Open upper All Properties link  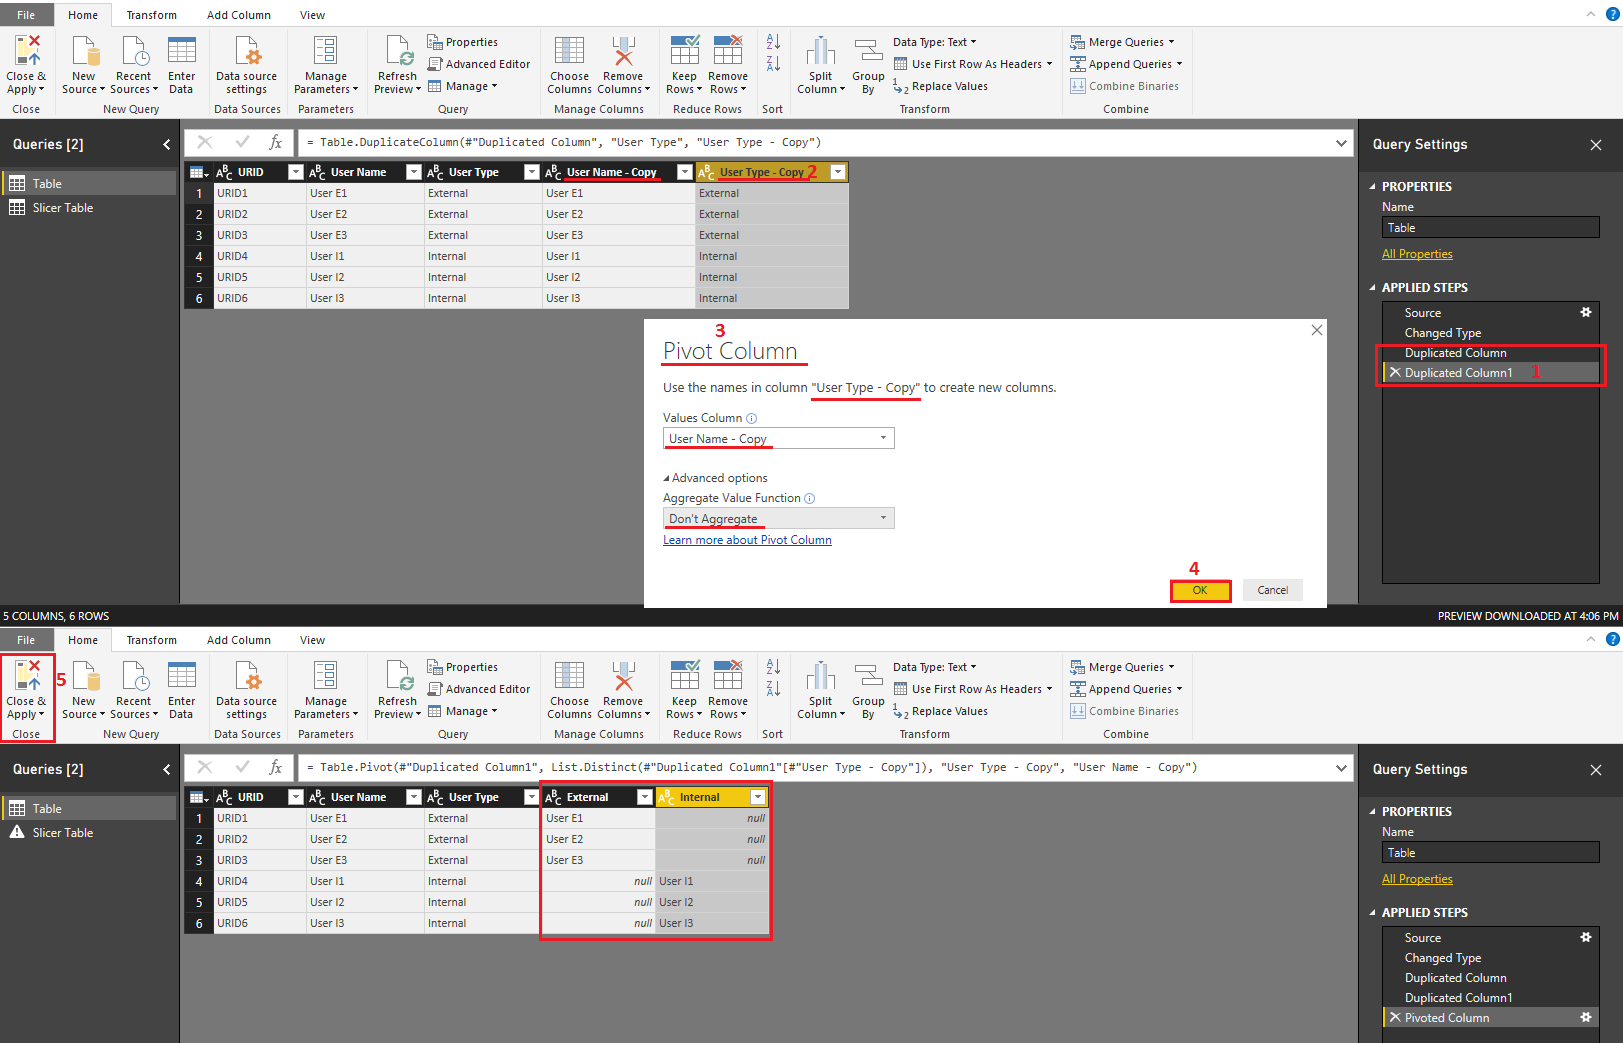click(1417, 254)
